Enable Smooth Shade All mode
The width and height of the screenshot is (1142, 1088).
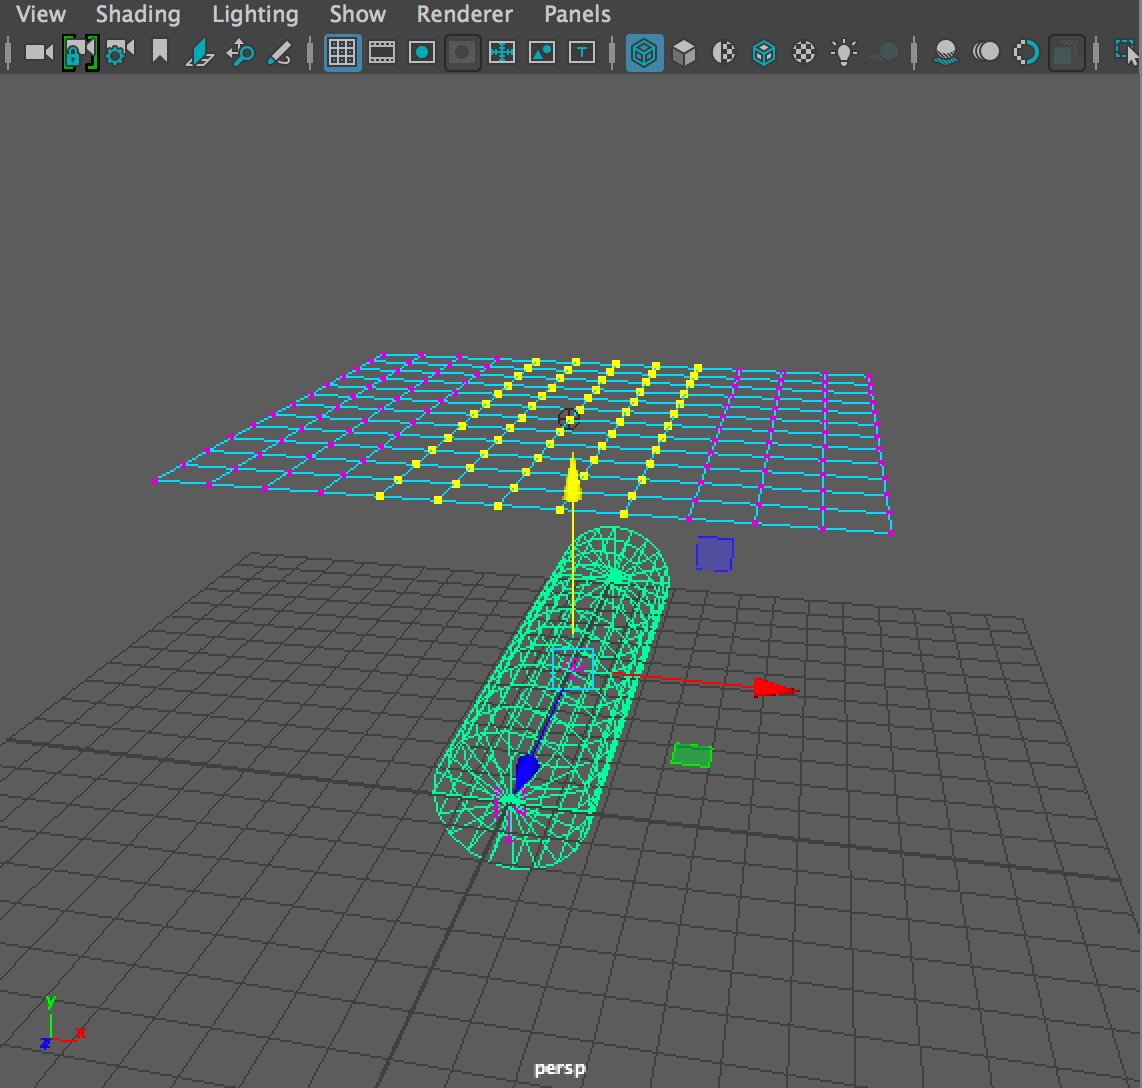684,52
